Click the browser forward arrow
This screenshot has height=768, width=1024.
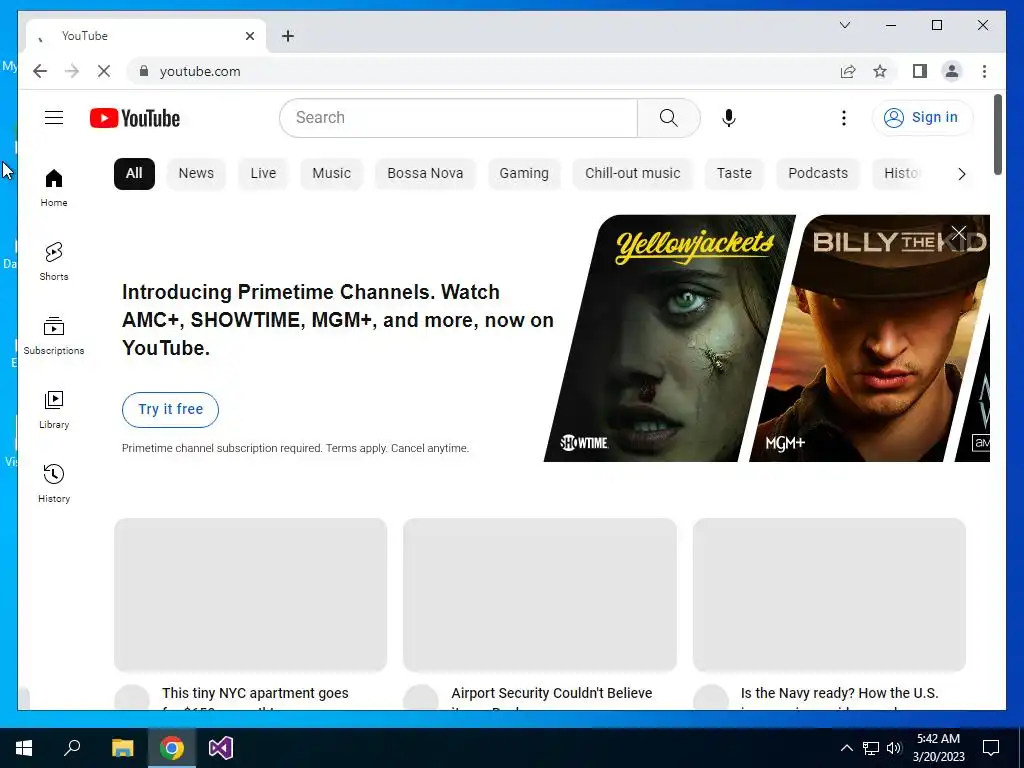pyautogui.click(x=72, y=71)
